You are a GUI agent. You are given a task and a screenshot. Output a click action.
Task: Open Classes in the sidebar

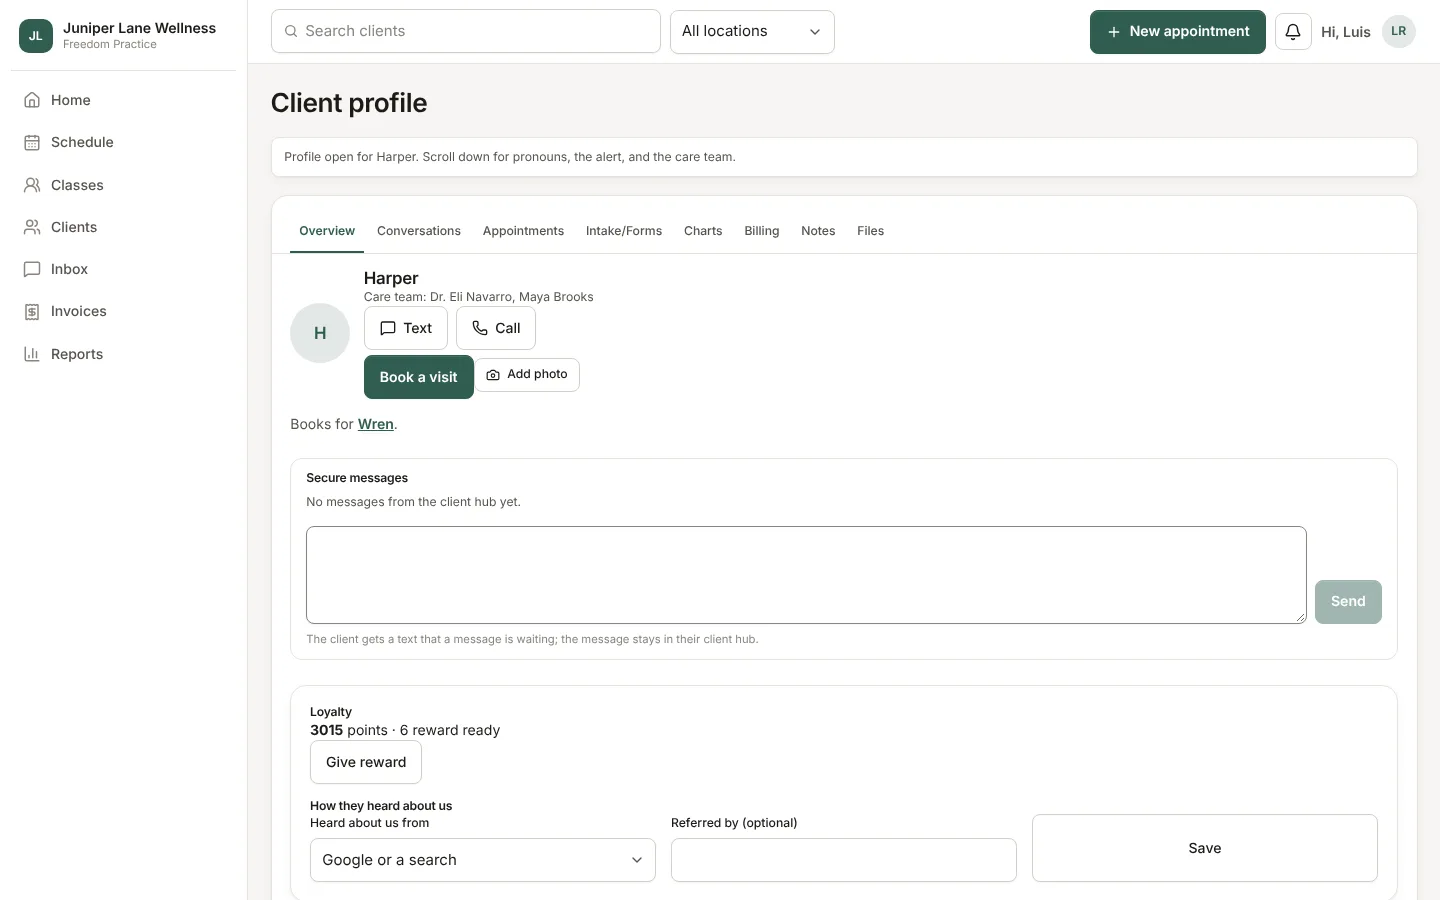[x=123, y=185]
